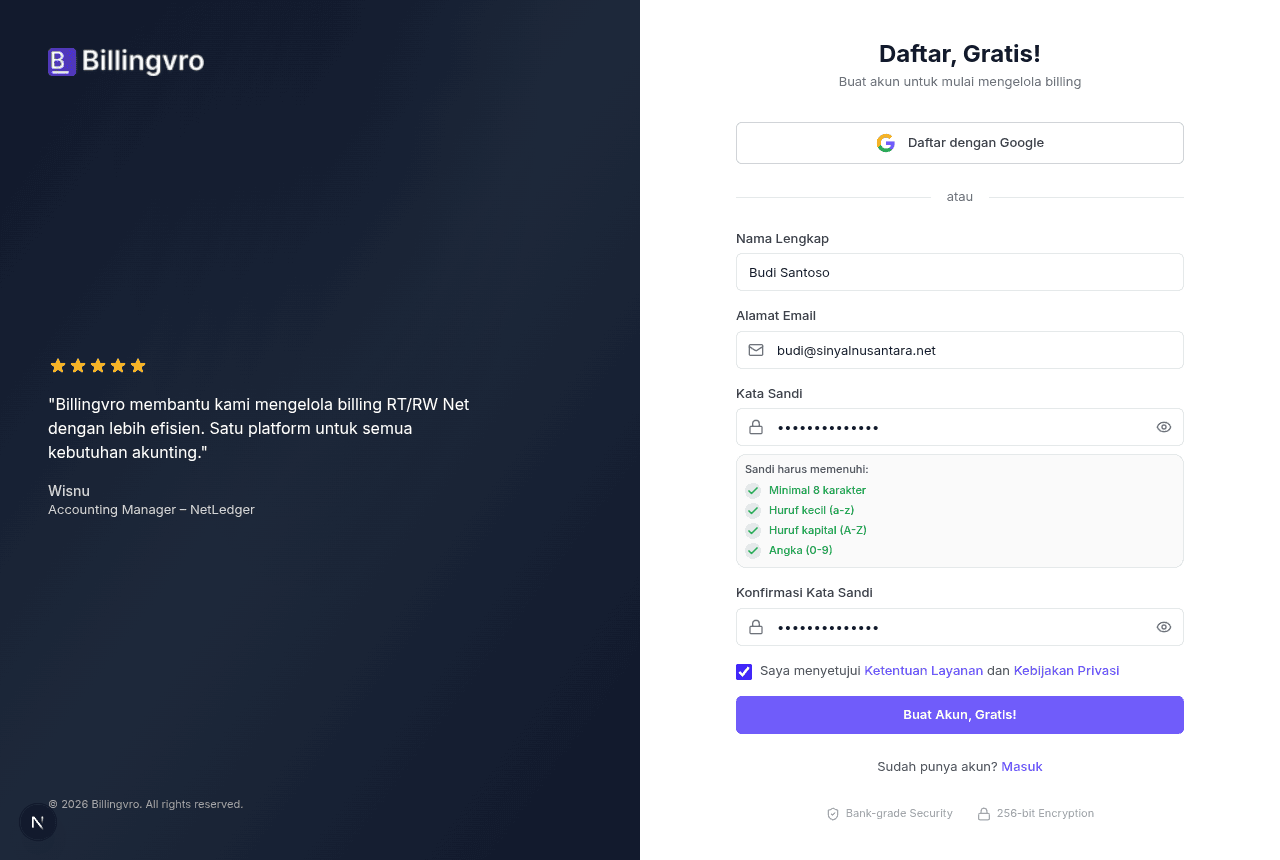Focus the Nama Lengkap input field

pyautogui.click(x=960, y=272)
